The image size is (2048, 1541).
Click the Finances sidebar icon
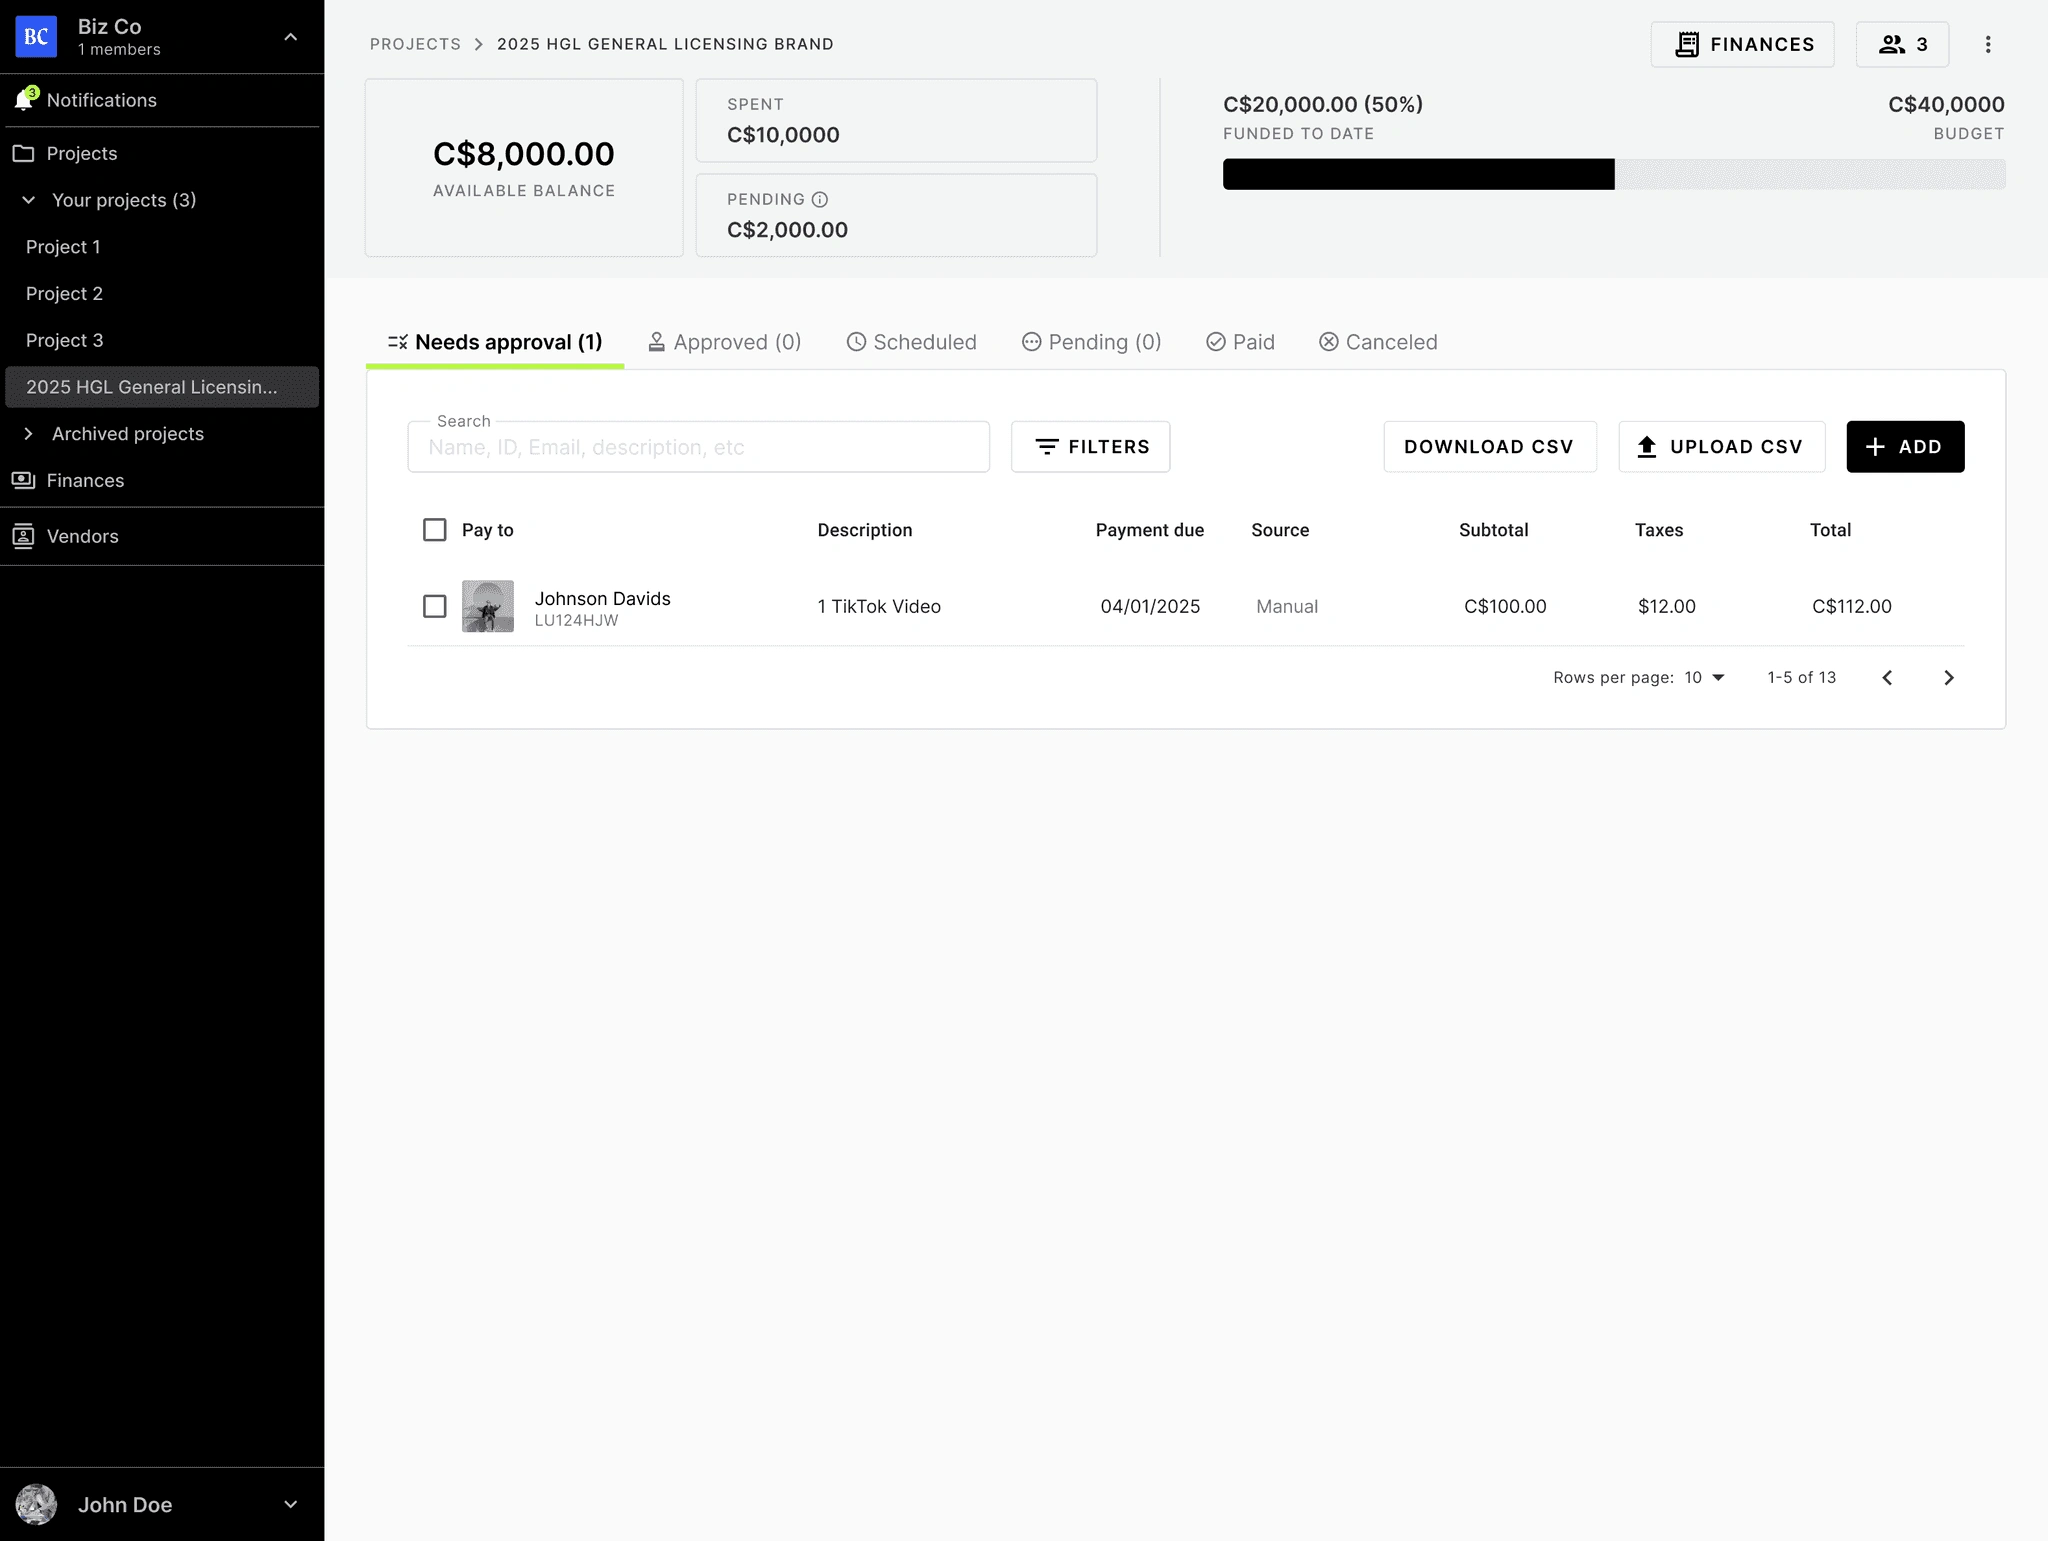[24, 480]
